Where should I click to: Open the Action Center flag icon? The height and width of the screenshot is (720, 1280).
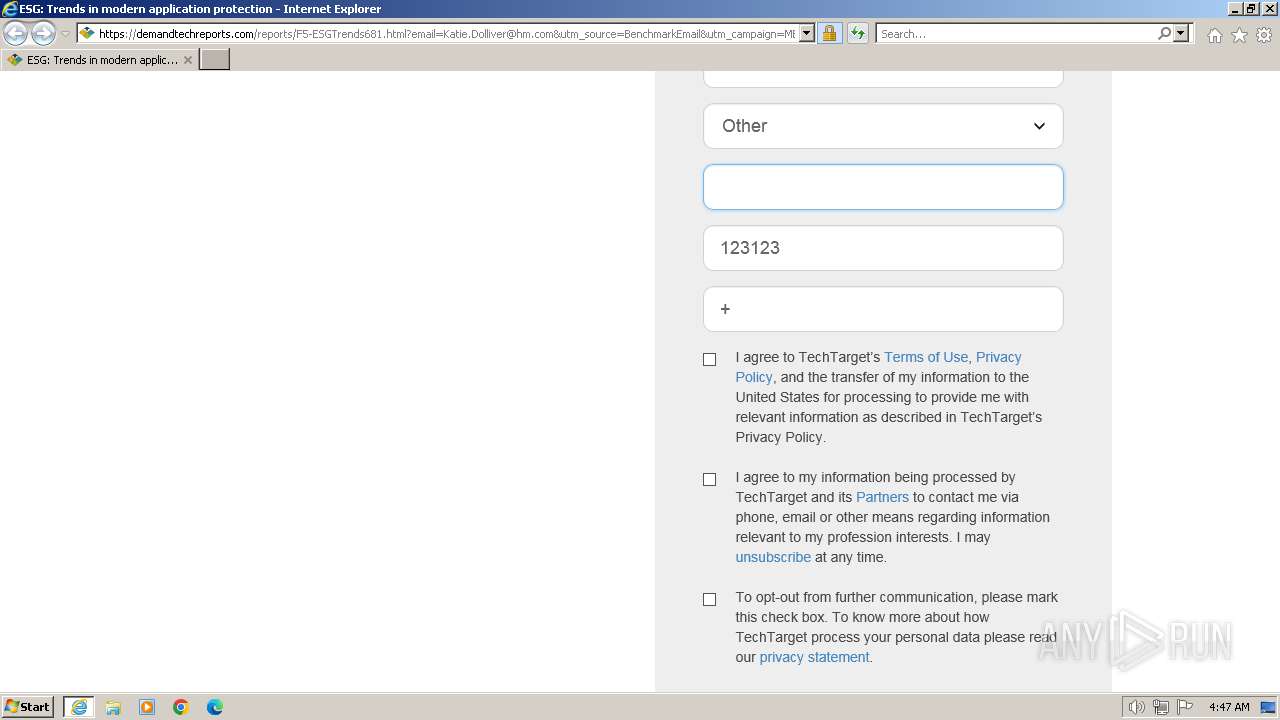[x=1185, y=707]
